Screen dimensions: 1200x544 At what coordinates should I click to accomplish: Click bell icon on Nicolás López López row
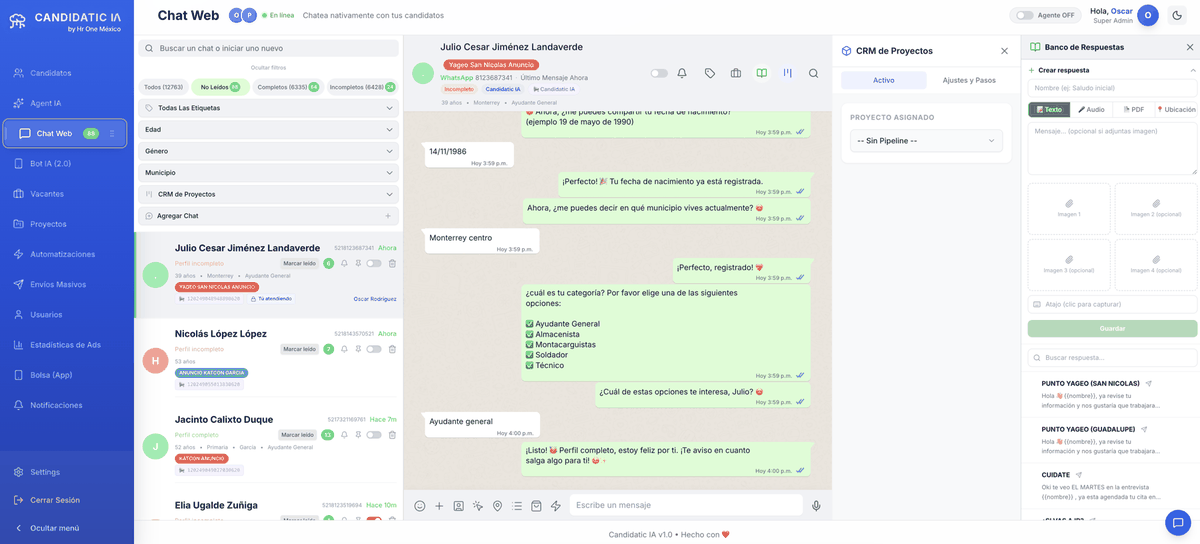click(344, 349)
